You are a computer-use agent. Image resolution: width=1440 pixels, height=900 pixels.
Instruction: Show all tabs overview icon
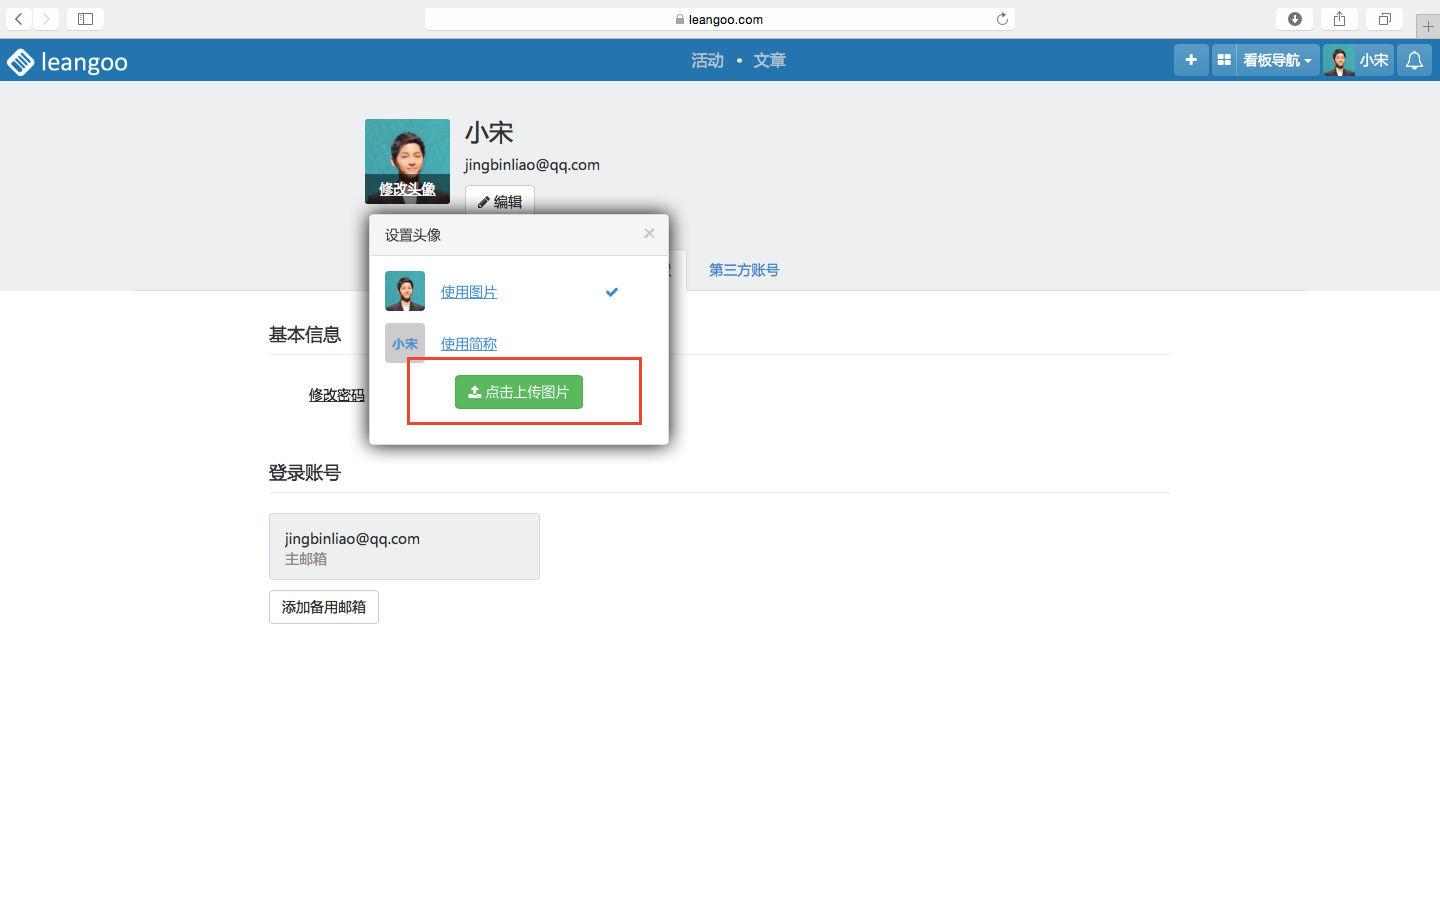click(x=1384, y=19)
